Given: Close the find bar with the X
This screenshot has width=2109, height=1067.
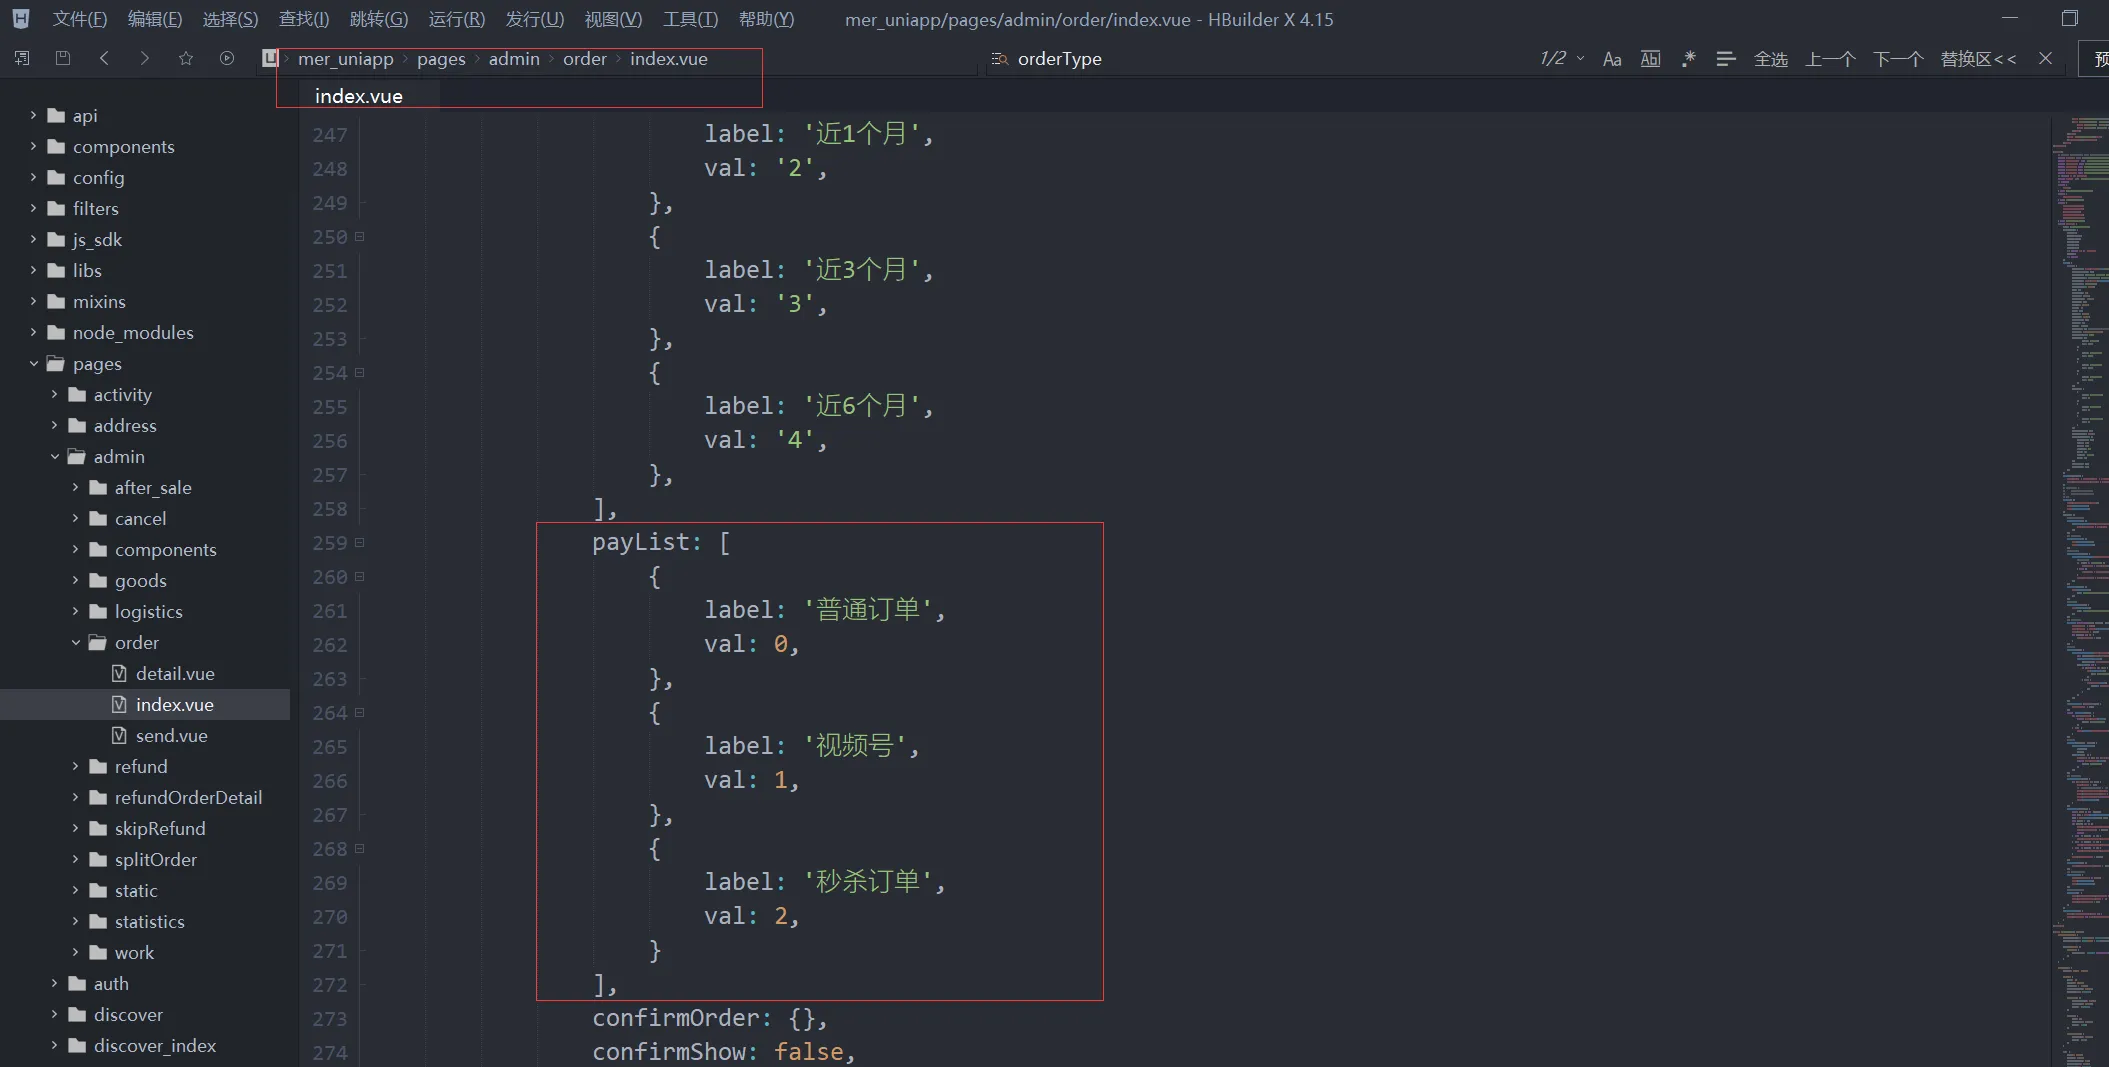Looking at the screenshot, I should (2045, 59).
